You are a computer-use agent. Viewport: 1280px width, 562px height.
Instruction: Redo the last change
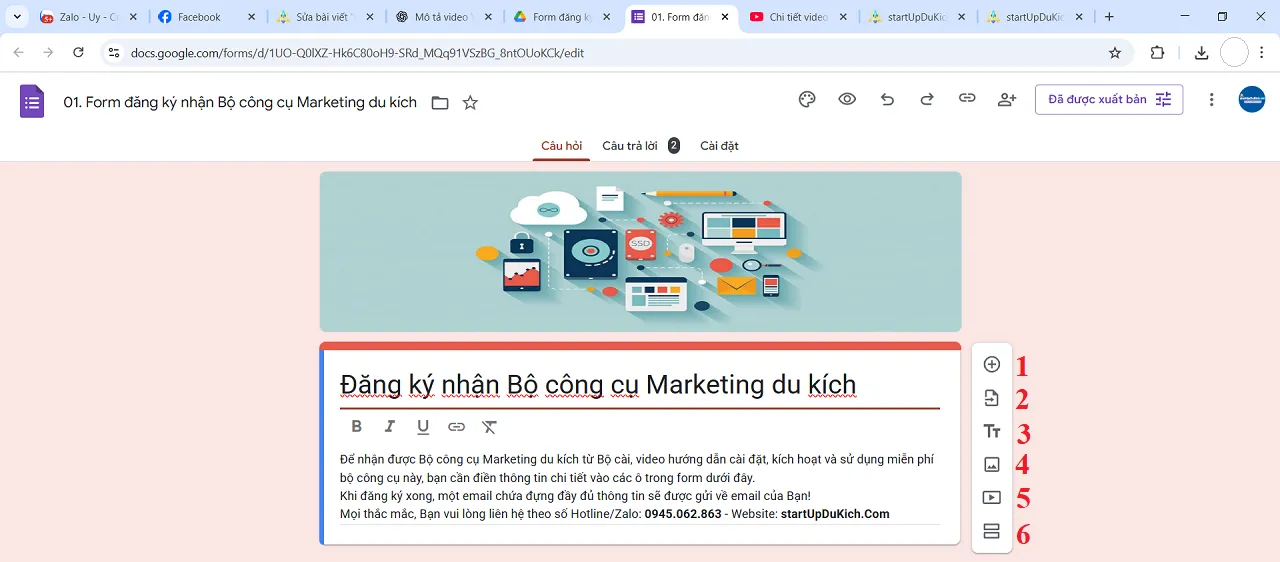pos(927,99)
